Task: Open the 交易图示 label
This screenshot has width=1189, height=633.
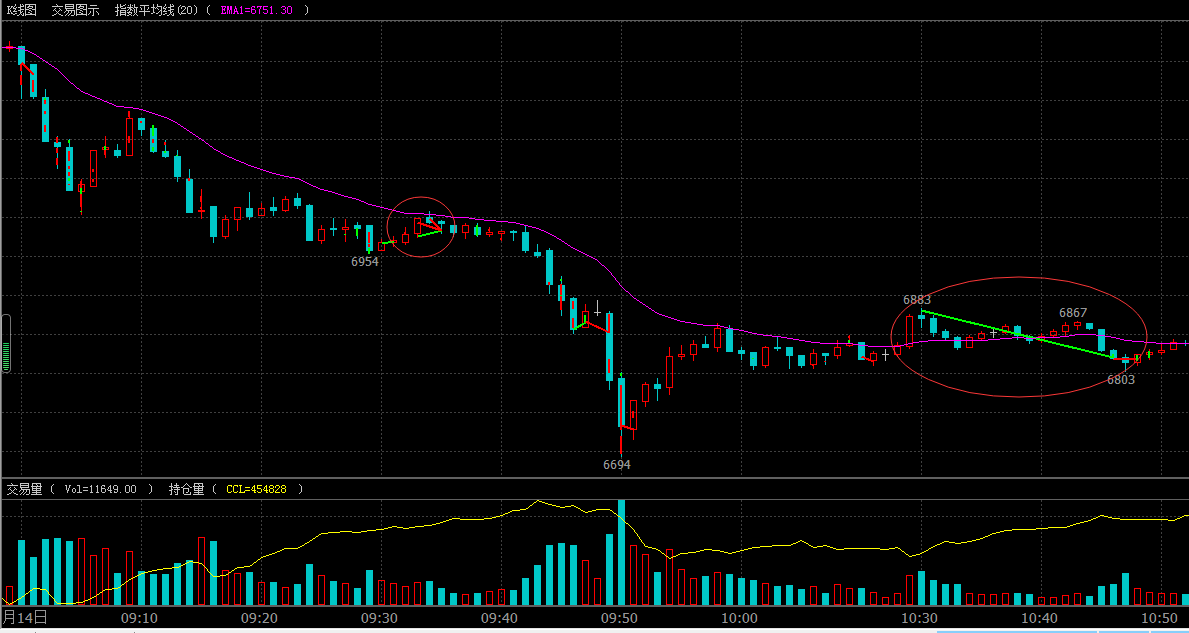Action: [x=76, y=10]
